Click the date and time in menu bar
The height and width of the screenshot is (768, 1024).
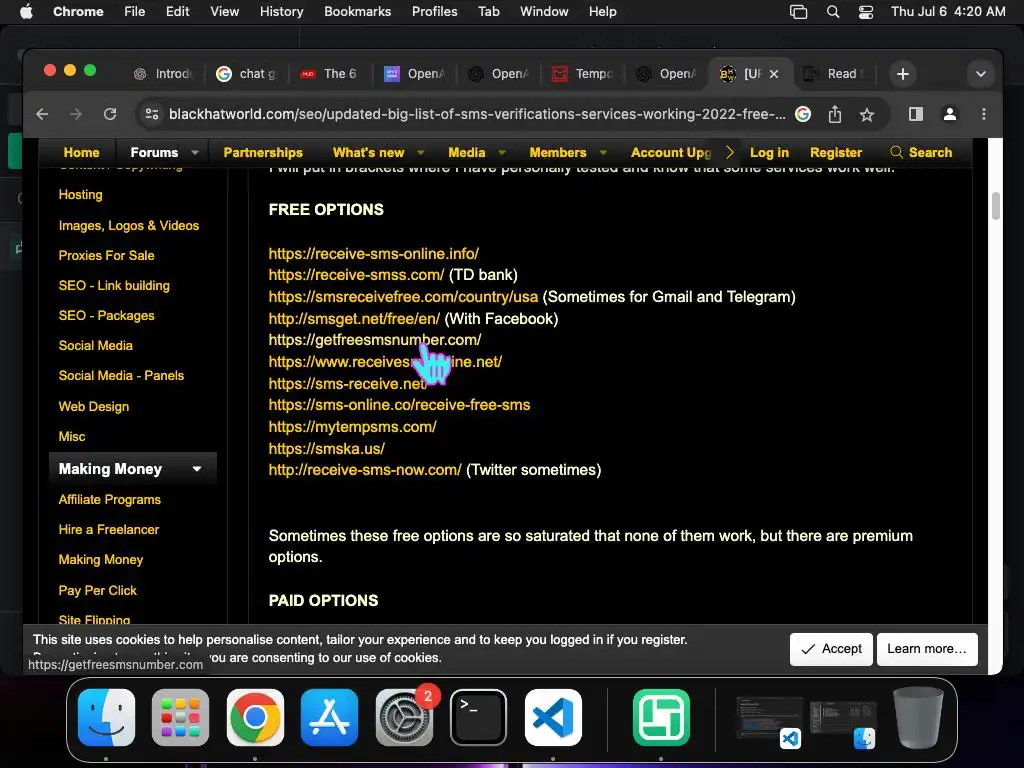(948, 12)
